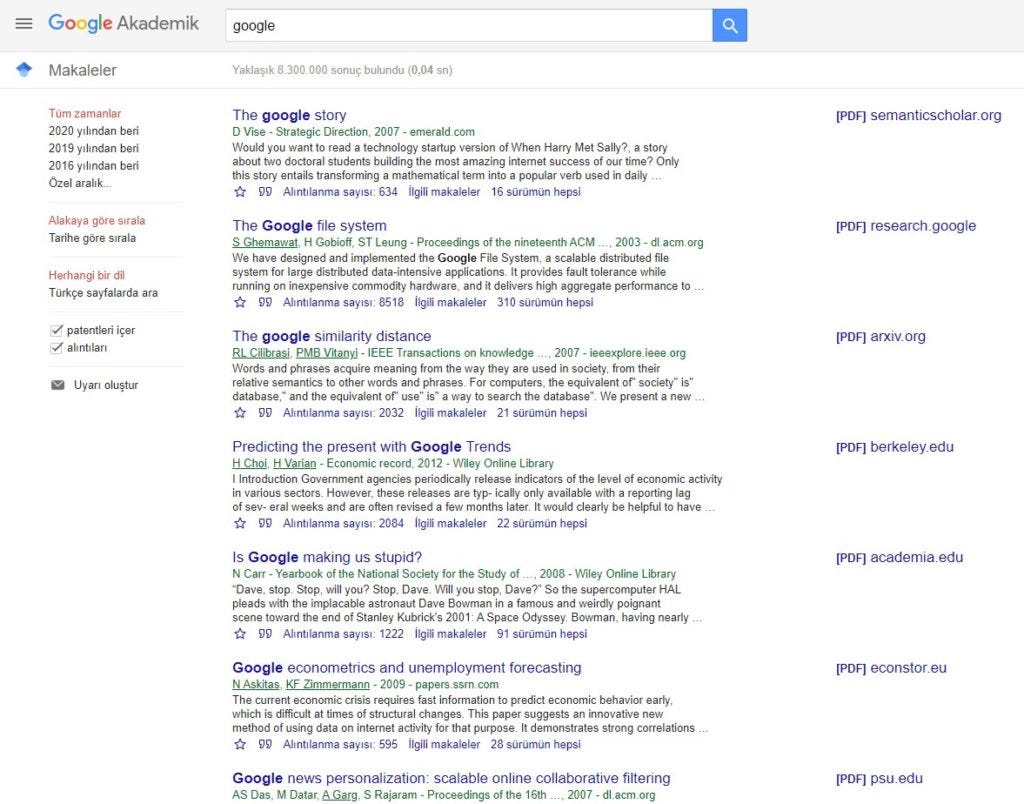Open '21 sürümün hepsi' versions link
The height and width of the screenshot is (804, 1024).
pos(542,413)
